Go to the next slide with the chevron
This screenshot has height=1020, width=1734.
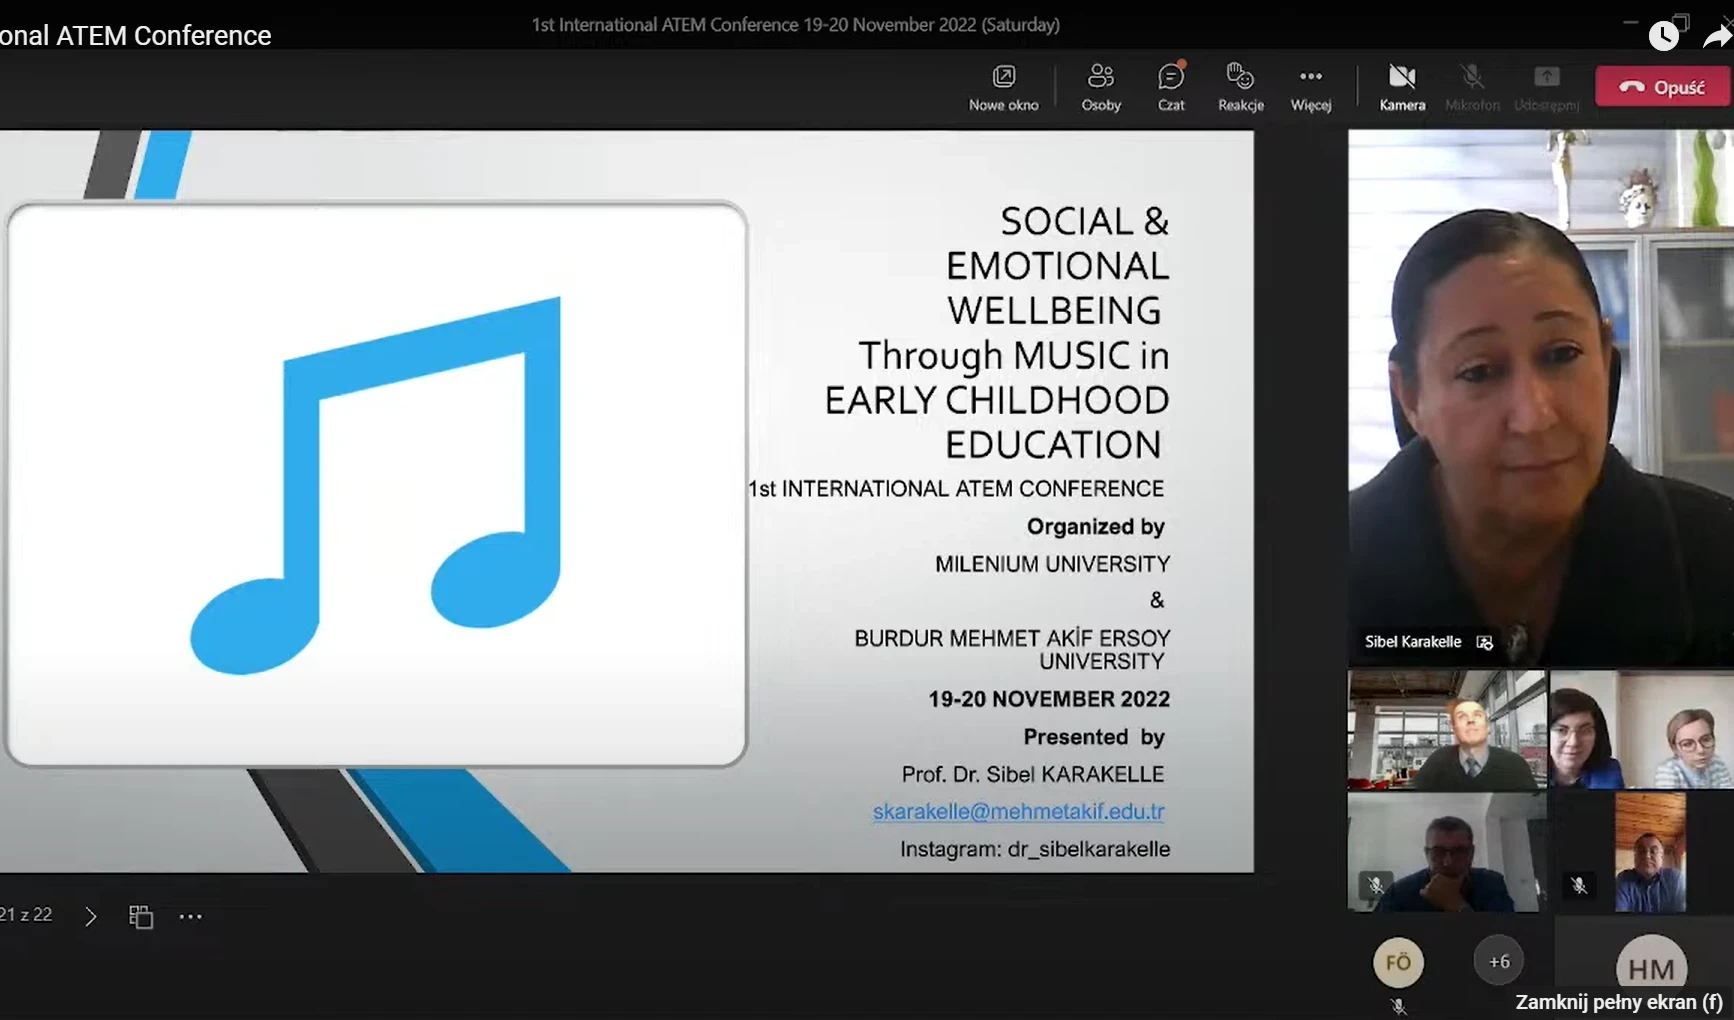(x=91, y=916)
